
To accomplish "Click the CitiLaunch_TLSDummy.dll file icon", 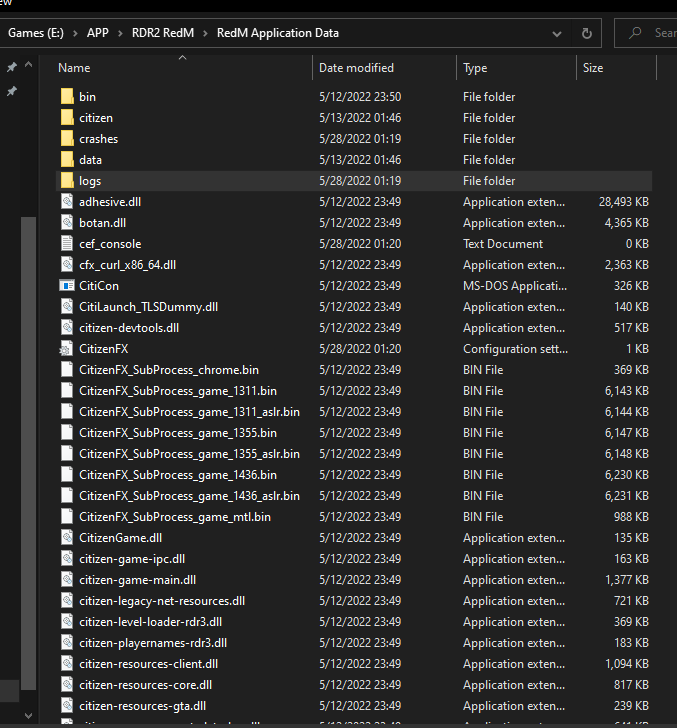I will pyautogui.click(x=67, y=306).
